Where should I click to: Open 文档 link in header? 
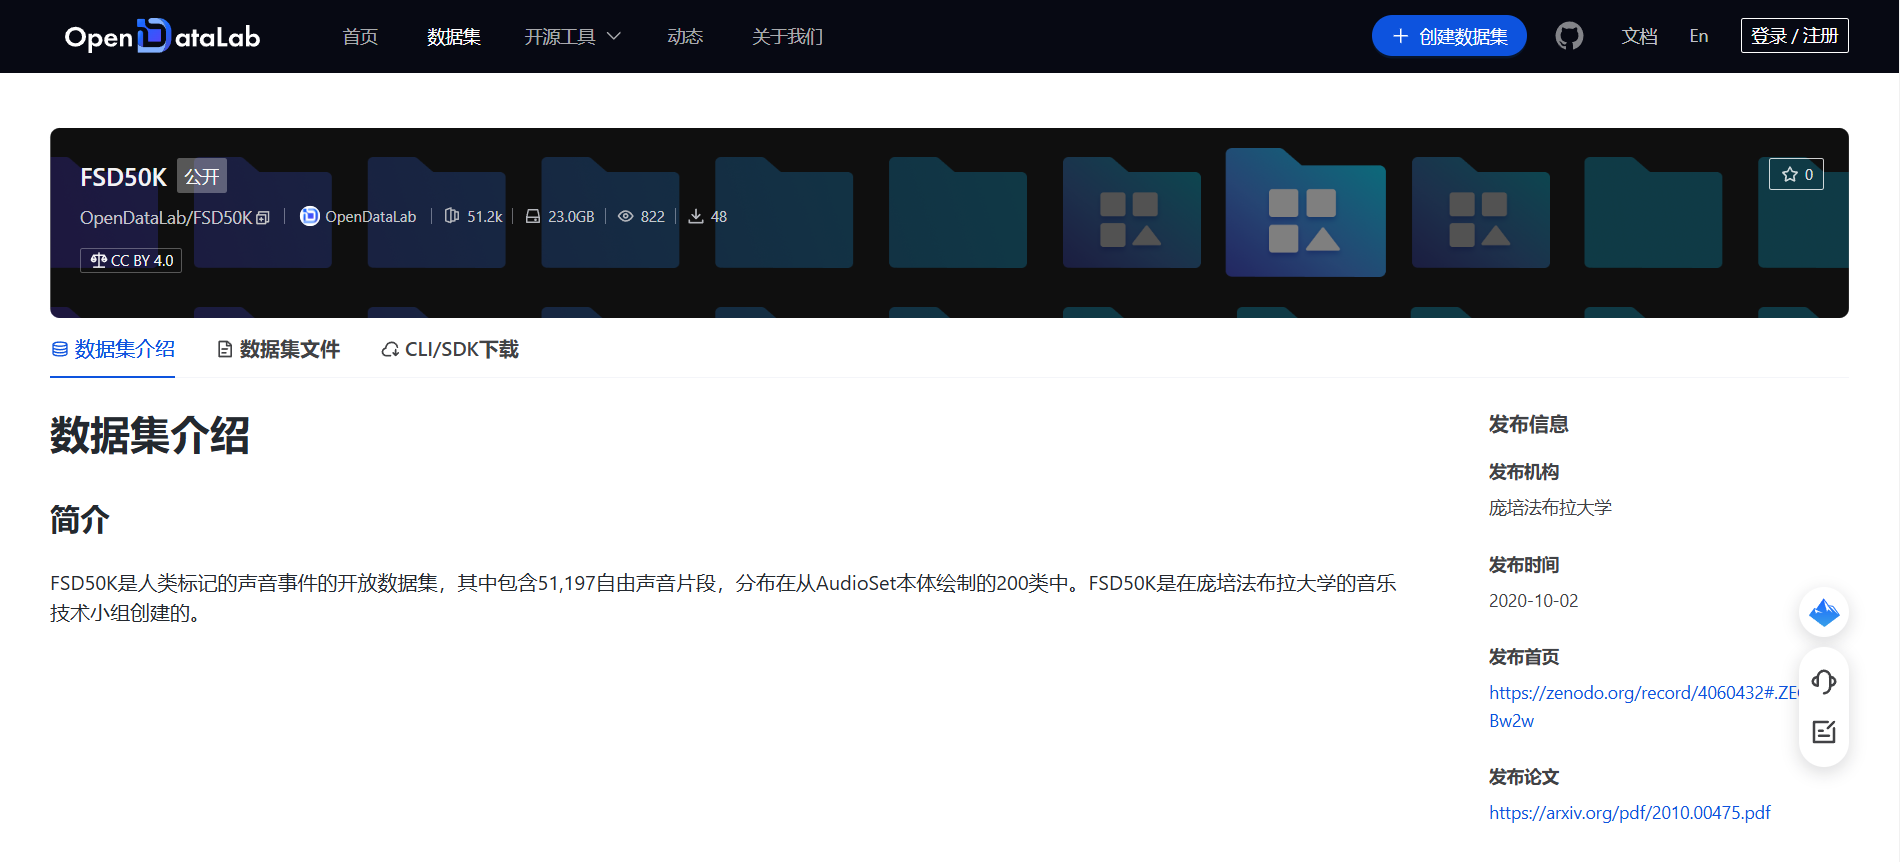[x=1639, y=36]
